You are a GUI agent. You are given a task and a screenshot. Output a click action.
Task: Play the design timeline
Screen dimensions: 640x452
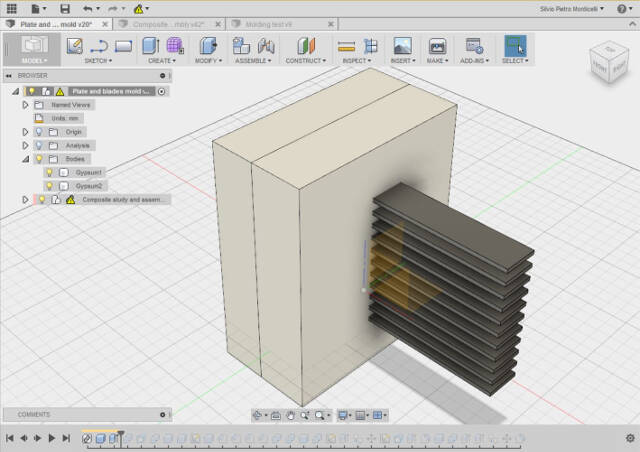[51, 438]
